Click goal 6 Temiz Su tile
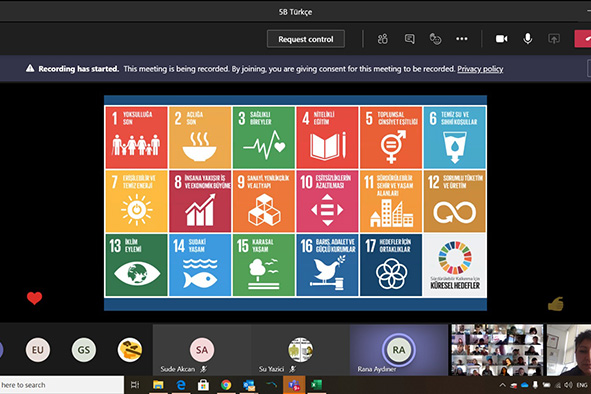 pyautogui.click(x=455, y=138)
